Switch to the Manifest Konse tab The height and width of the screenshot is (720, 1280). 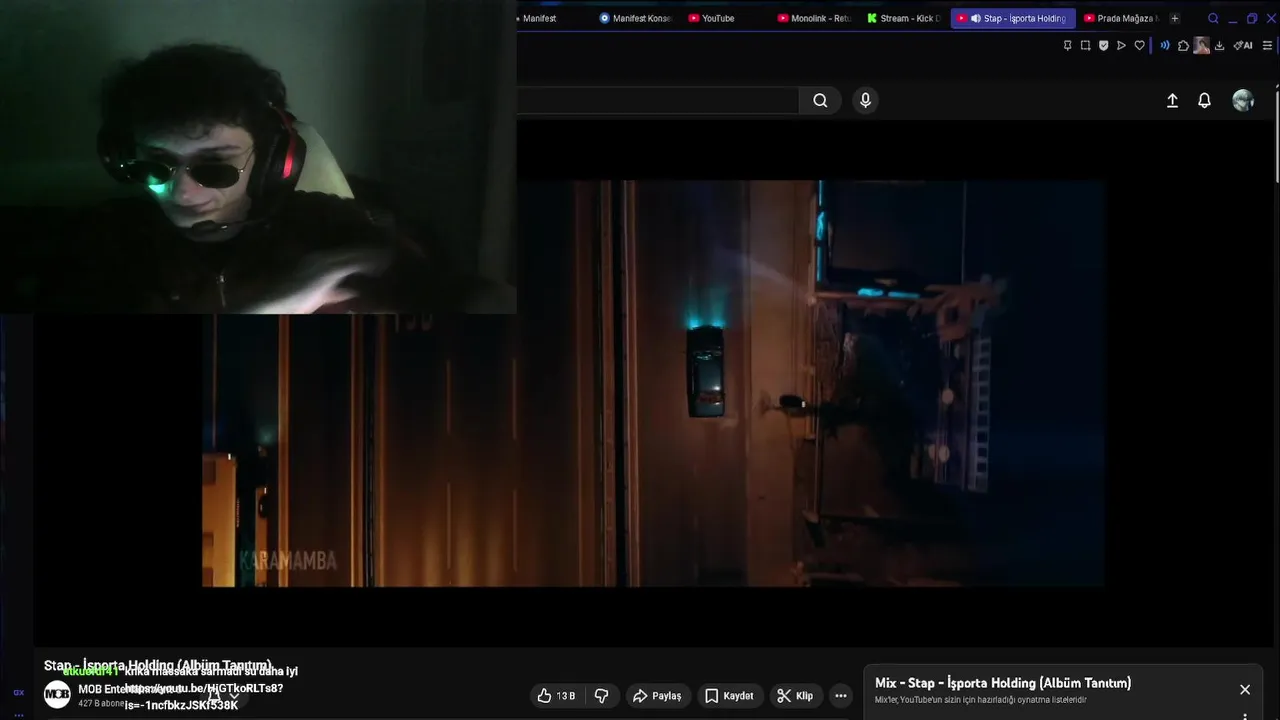[635, 18]
